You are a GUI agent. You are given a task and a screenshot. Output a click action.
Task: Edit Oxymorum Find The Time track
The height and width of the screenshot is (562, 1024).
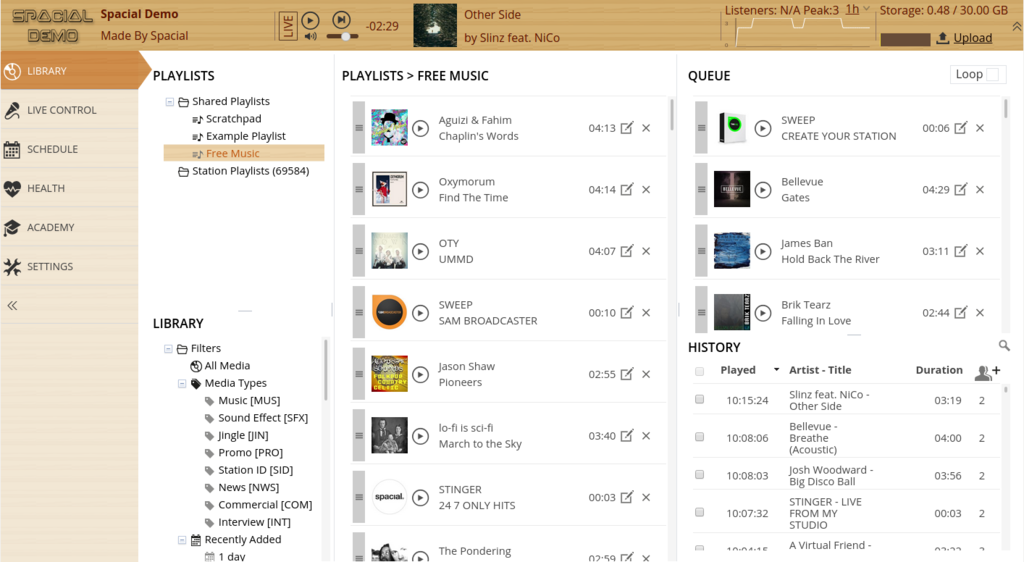tap(626, 189)
